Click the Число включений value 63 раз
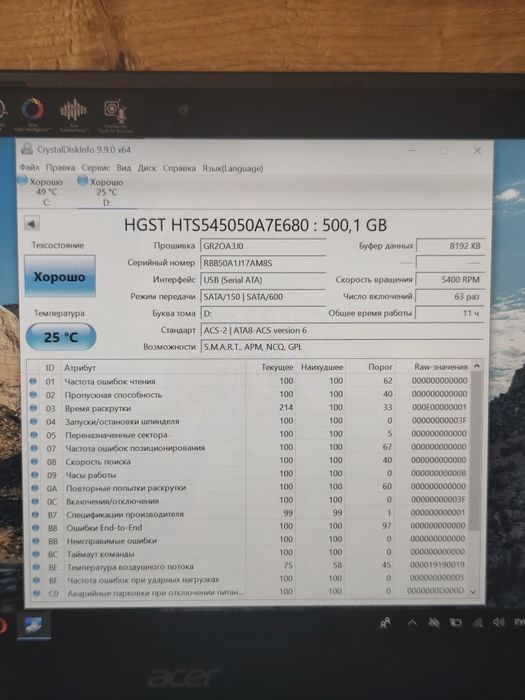 450,296
